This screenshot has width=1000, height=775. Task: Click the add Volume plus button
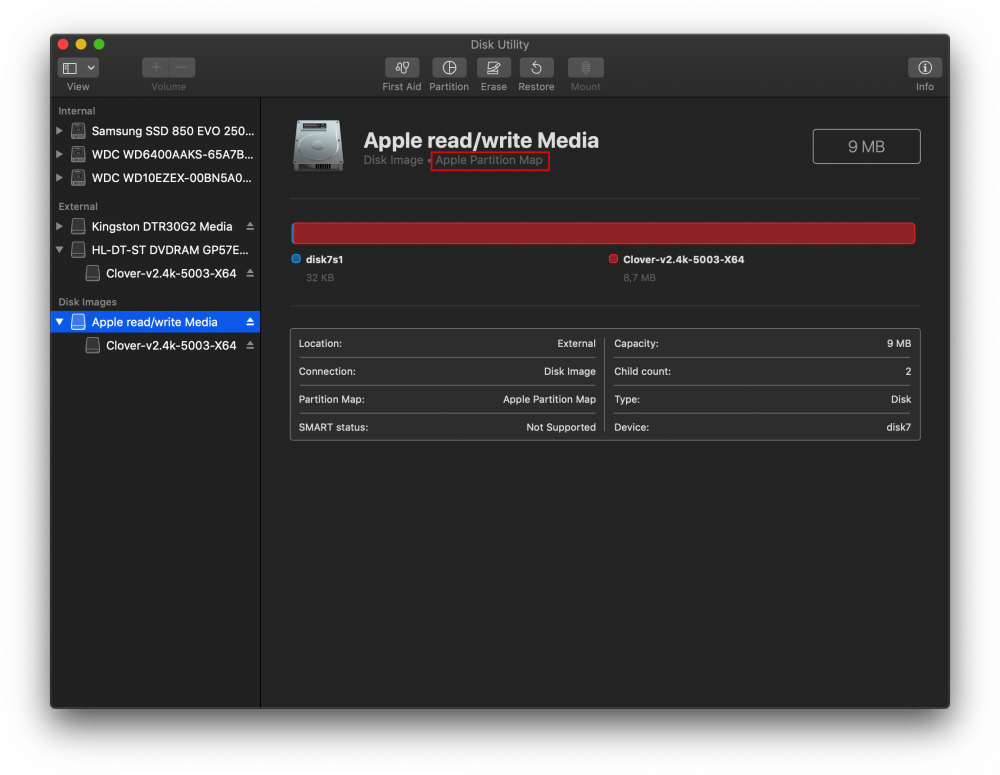tap(156, 68)
